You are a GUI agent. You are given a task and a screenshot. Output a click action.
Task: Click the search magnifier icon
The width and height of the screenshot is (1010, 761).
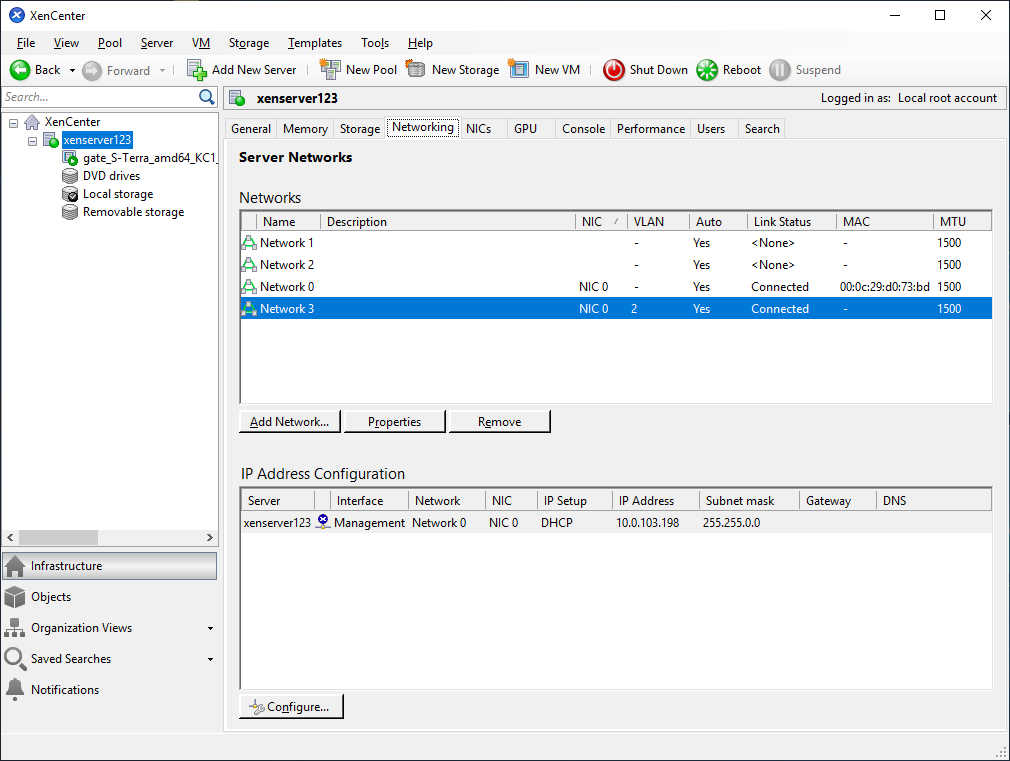(207, 97)
